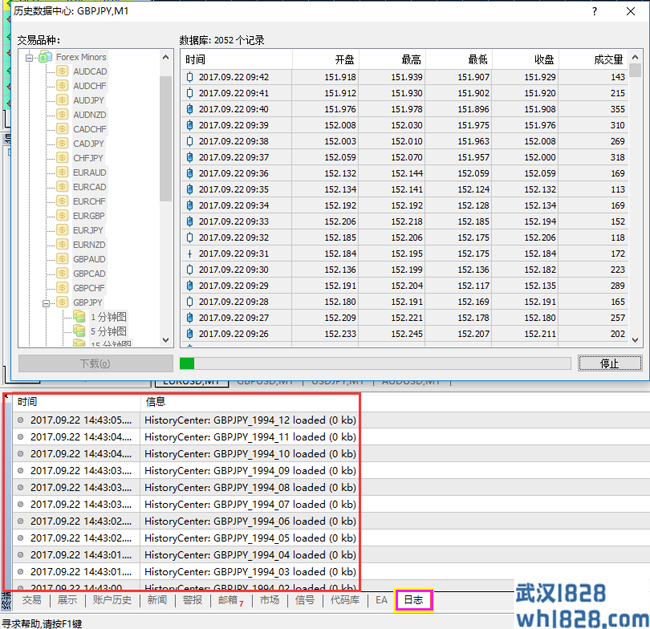Select the EURNZD symbol icon

[62, 245]
